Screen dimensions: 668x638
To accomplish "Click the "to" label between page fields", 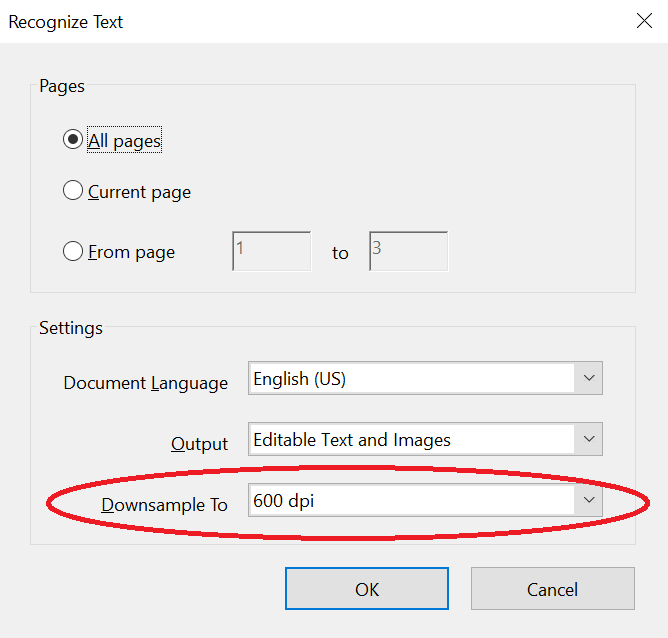I will (x=340, y=253).
